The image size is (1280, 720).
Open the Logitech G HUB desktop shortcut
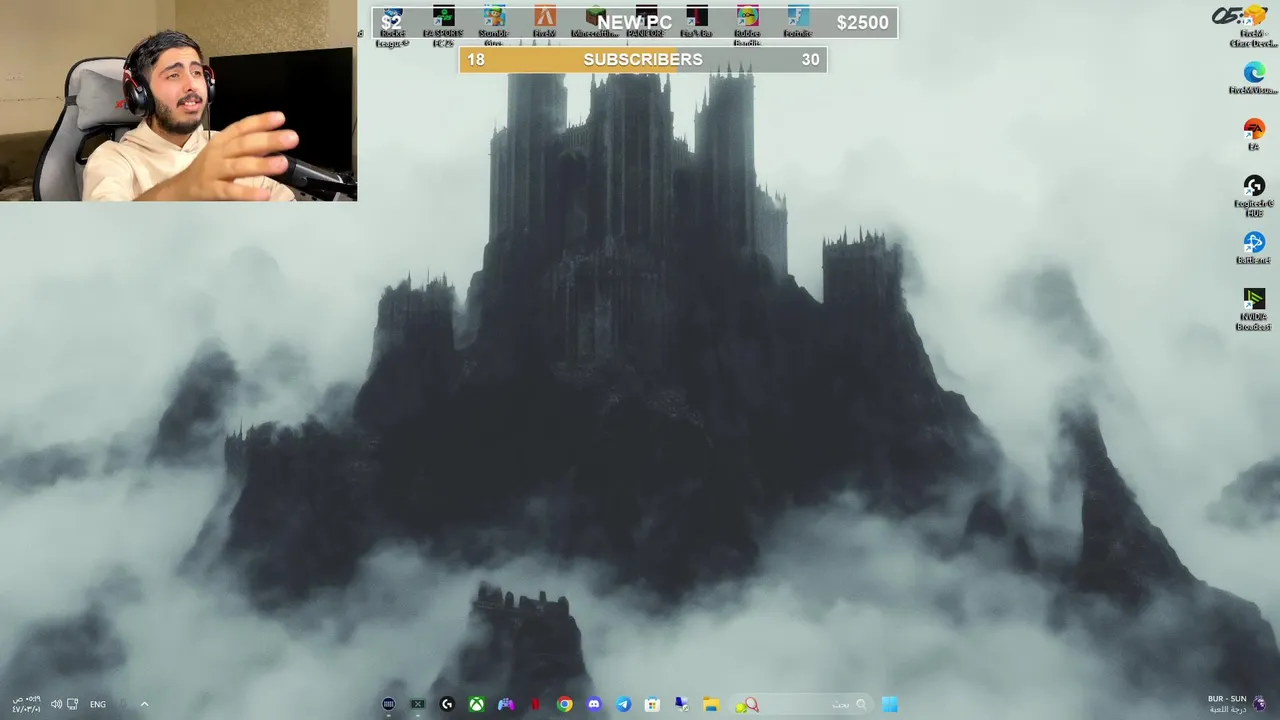click(x=1254, y=196)
